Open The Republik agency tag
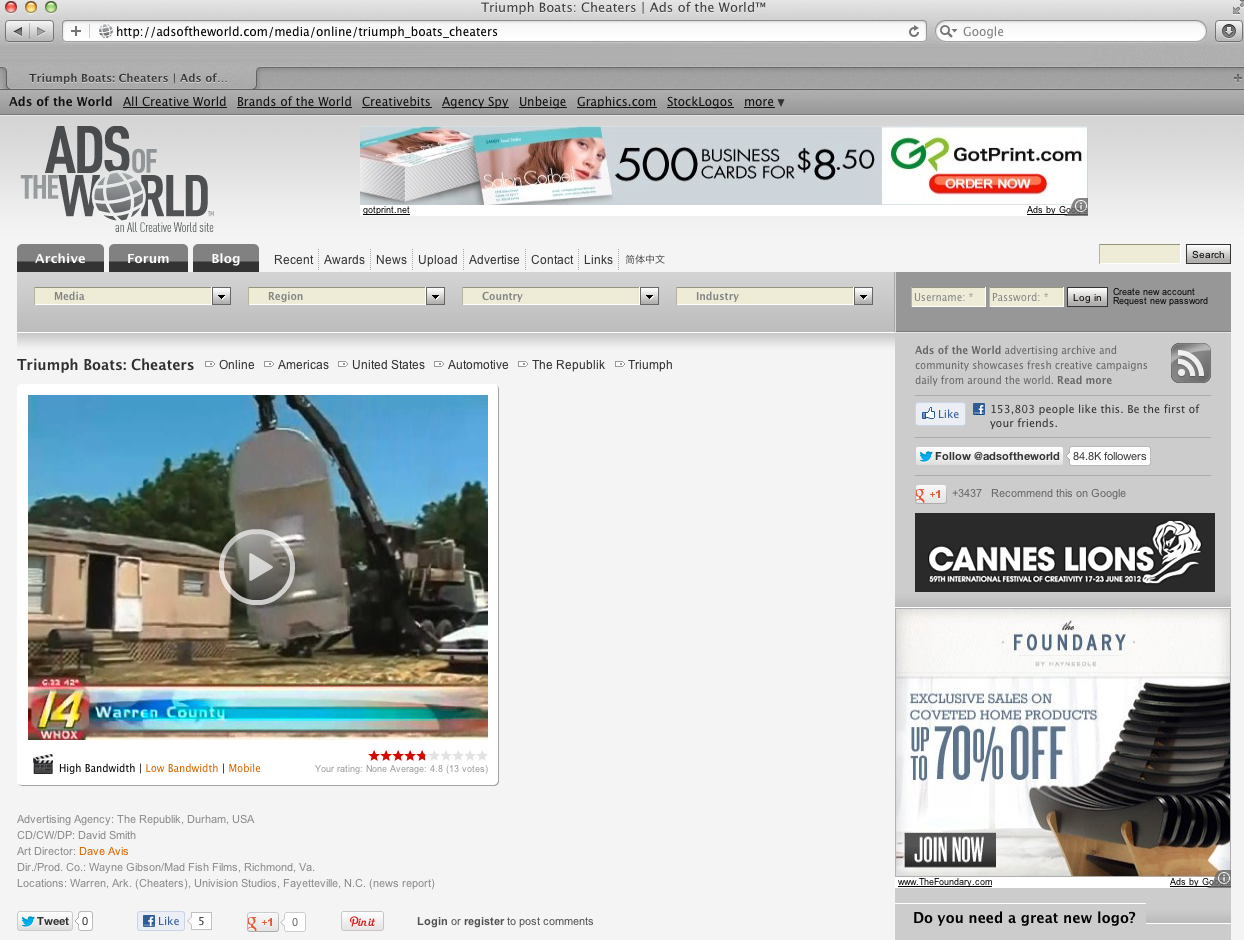The height and width of the screenshot is (940, 1244). [568, 365]
